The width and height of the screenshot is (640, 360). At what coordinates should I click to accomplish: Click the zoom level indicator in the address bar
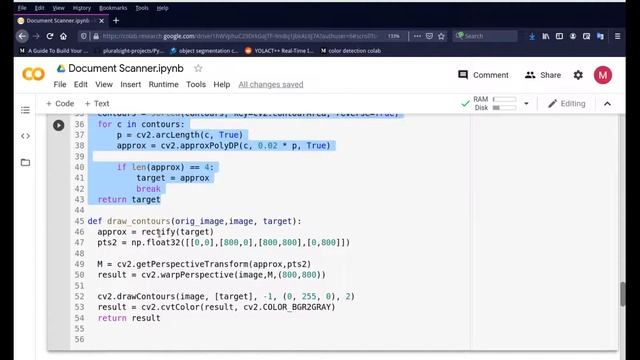(394, 36)
